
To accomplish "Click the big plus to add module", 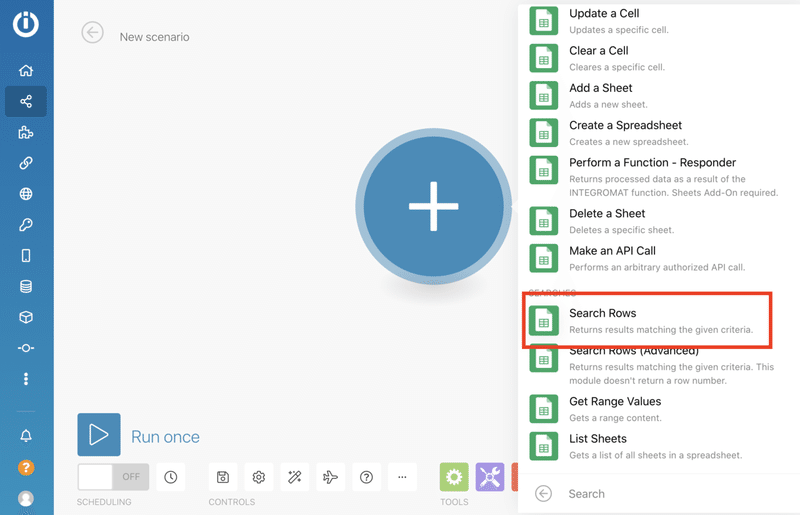I will [x=433, y=206].
